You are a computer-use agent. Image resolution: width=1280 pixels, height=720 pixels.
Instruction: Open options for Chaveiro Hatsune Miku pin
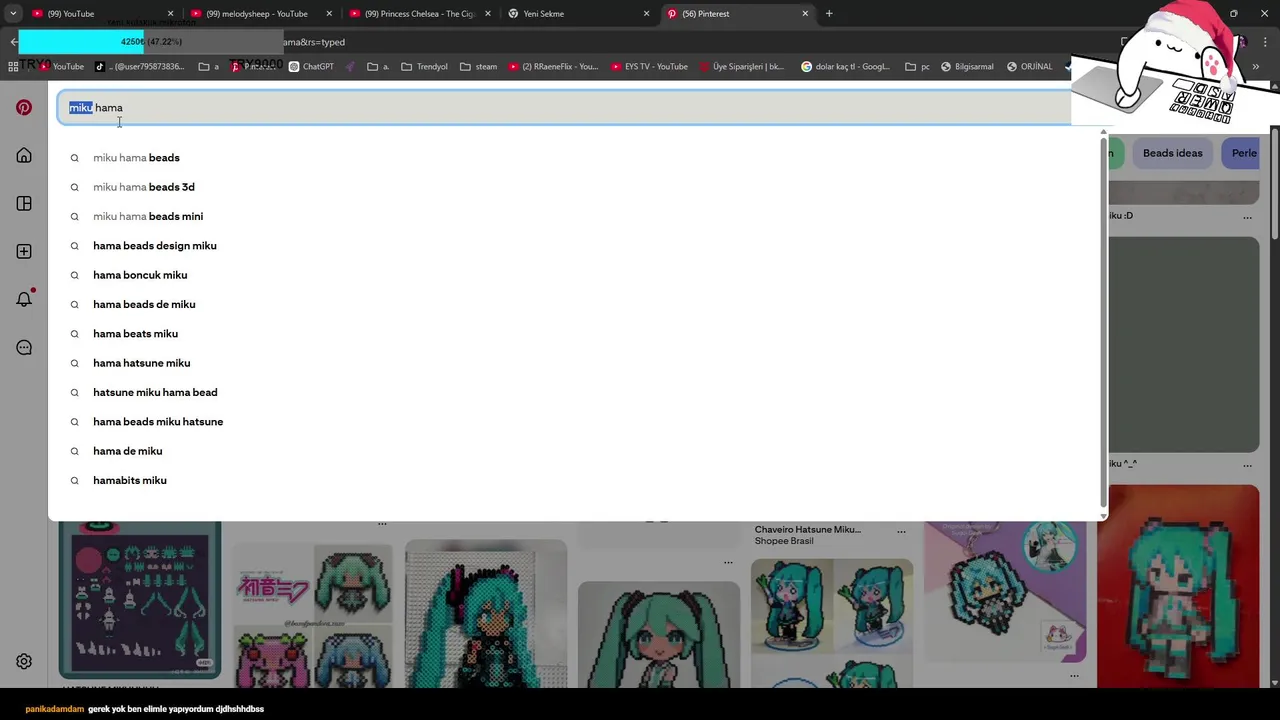click(901, 531)
